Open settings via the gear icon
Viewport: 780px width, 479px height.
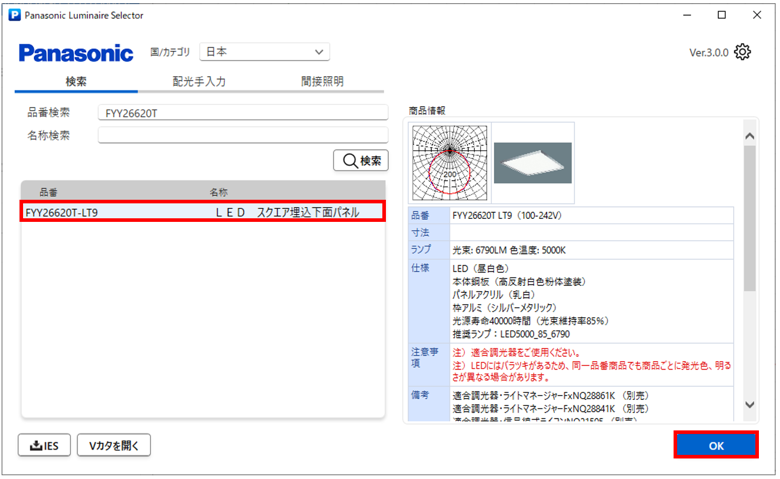[x=742, y=52]
